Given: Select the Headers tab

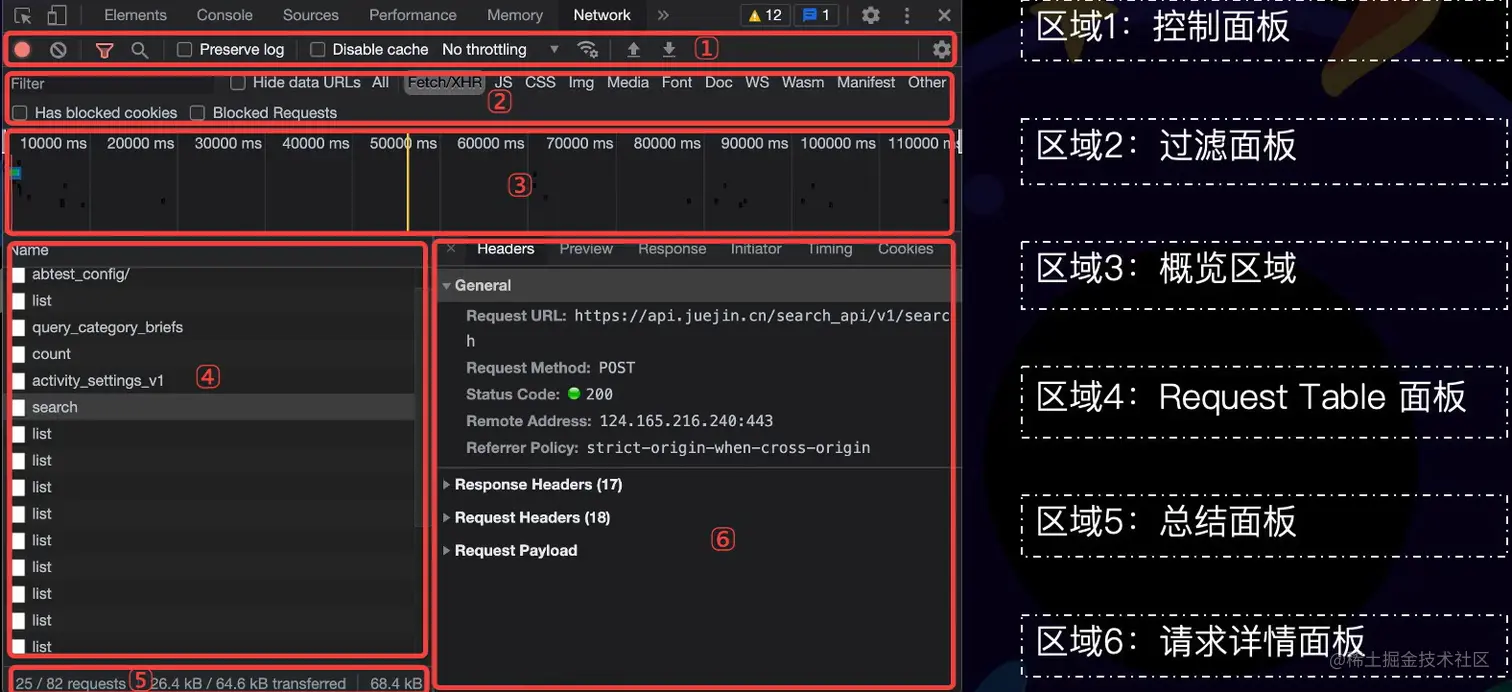Looking at the screenshot, I should tap(505, 248).
